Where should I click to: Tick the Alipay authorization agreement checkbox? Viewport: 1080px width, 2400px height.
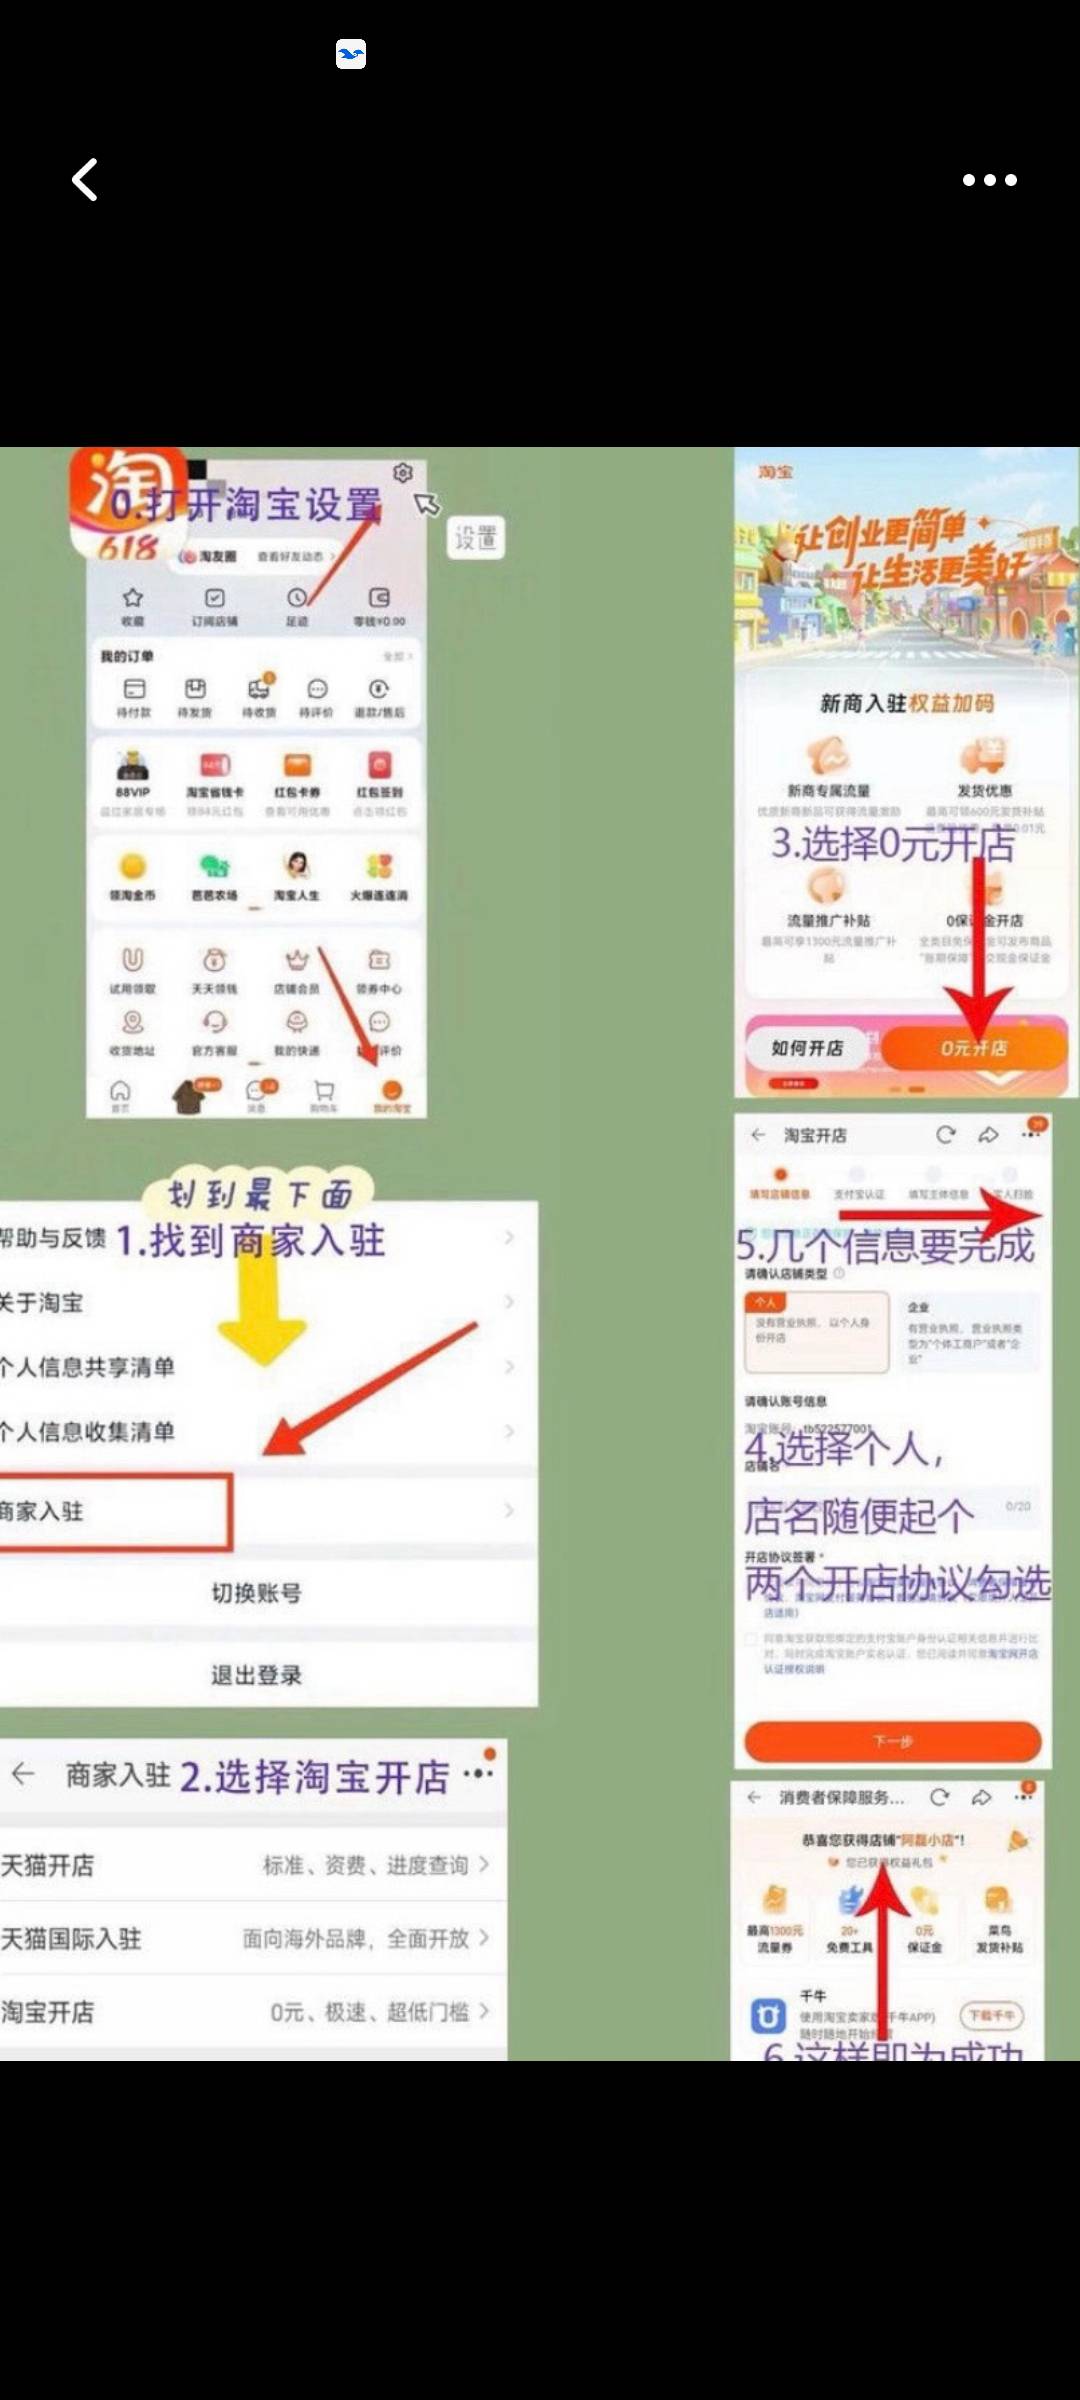751,1639
